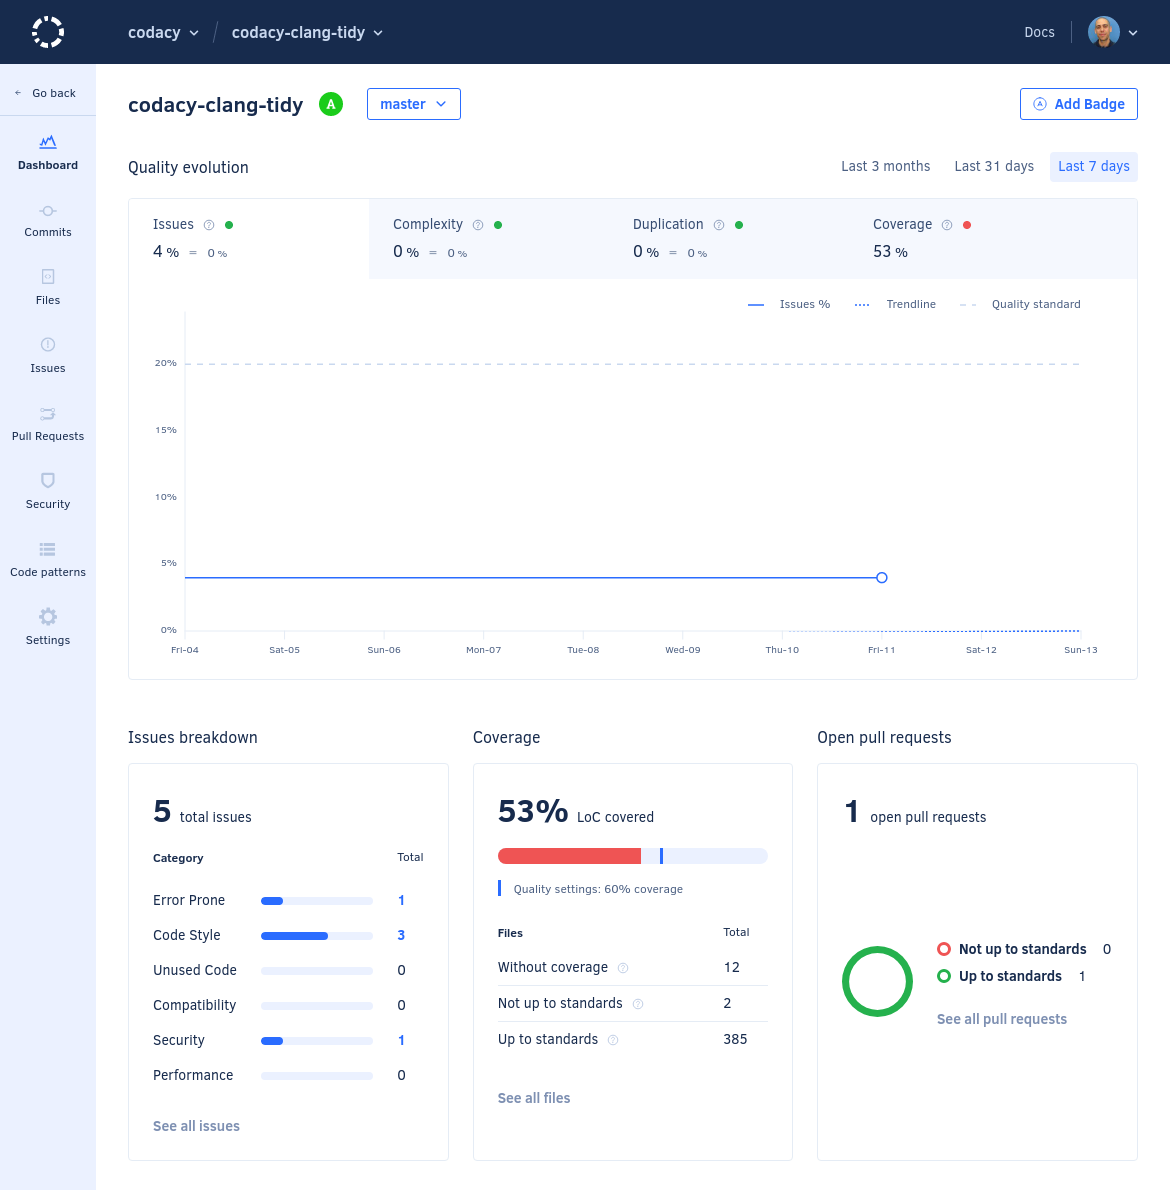Click the Security category progress bar
The height and width of the screenshot is (1190, 1170).
click(x=317, y=1040)
